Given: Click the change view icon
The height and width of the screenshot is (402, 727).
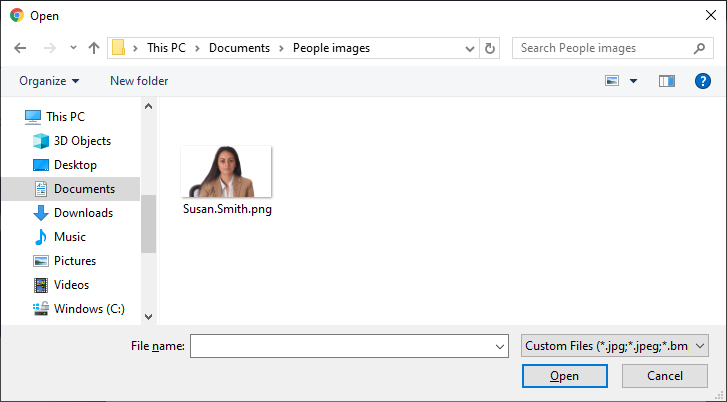Looking at the screenshot, I should coord(612,81).
